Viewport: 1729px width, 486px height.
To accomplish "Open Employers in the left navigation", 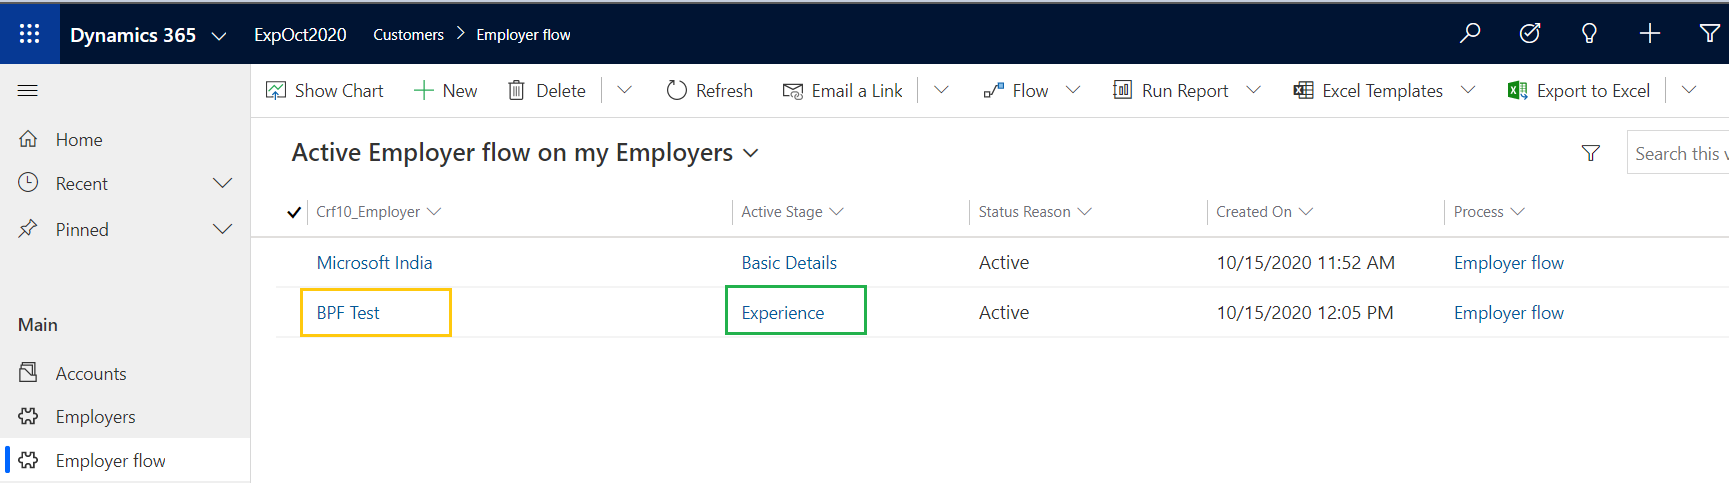I will point(95,417).
